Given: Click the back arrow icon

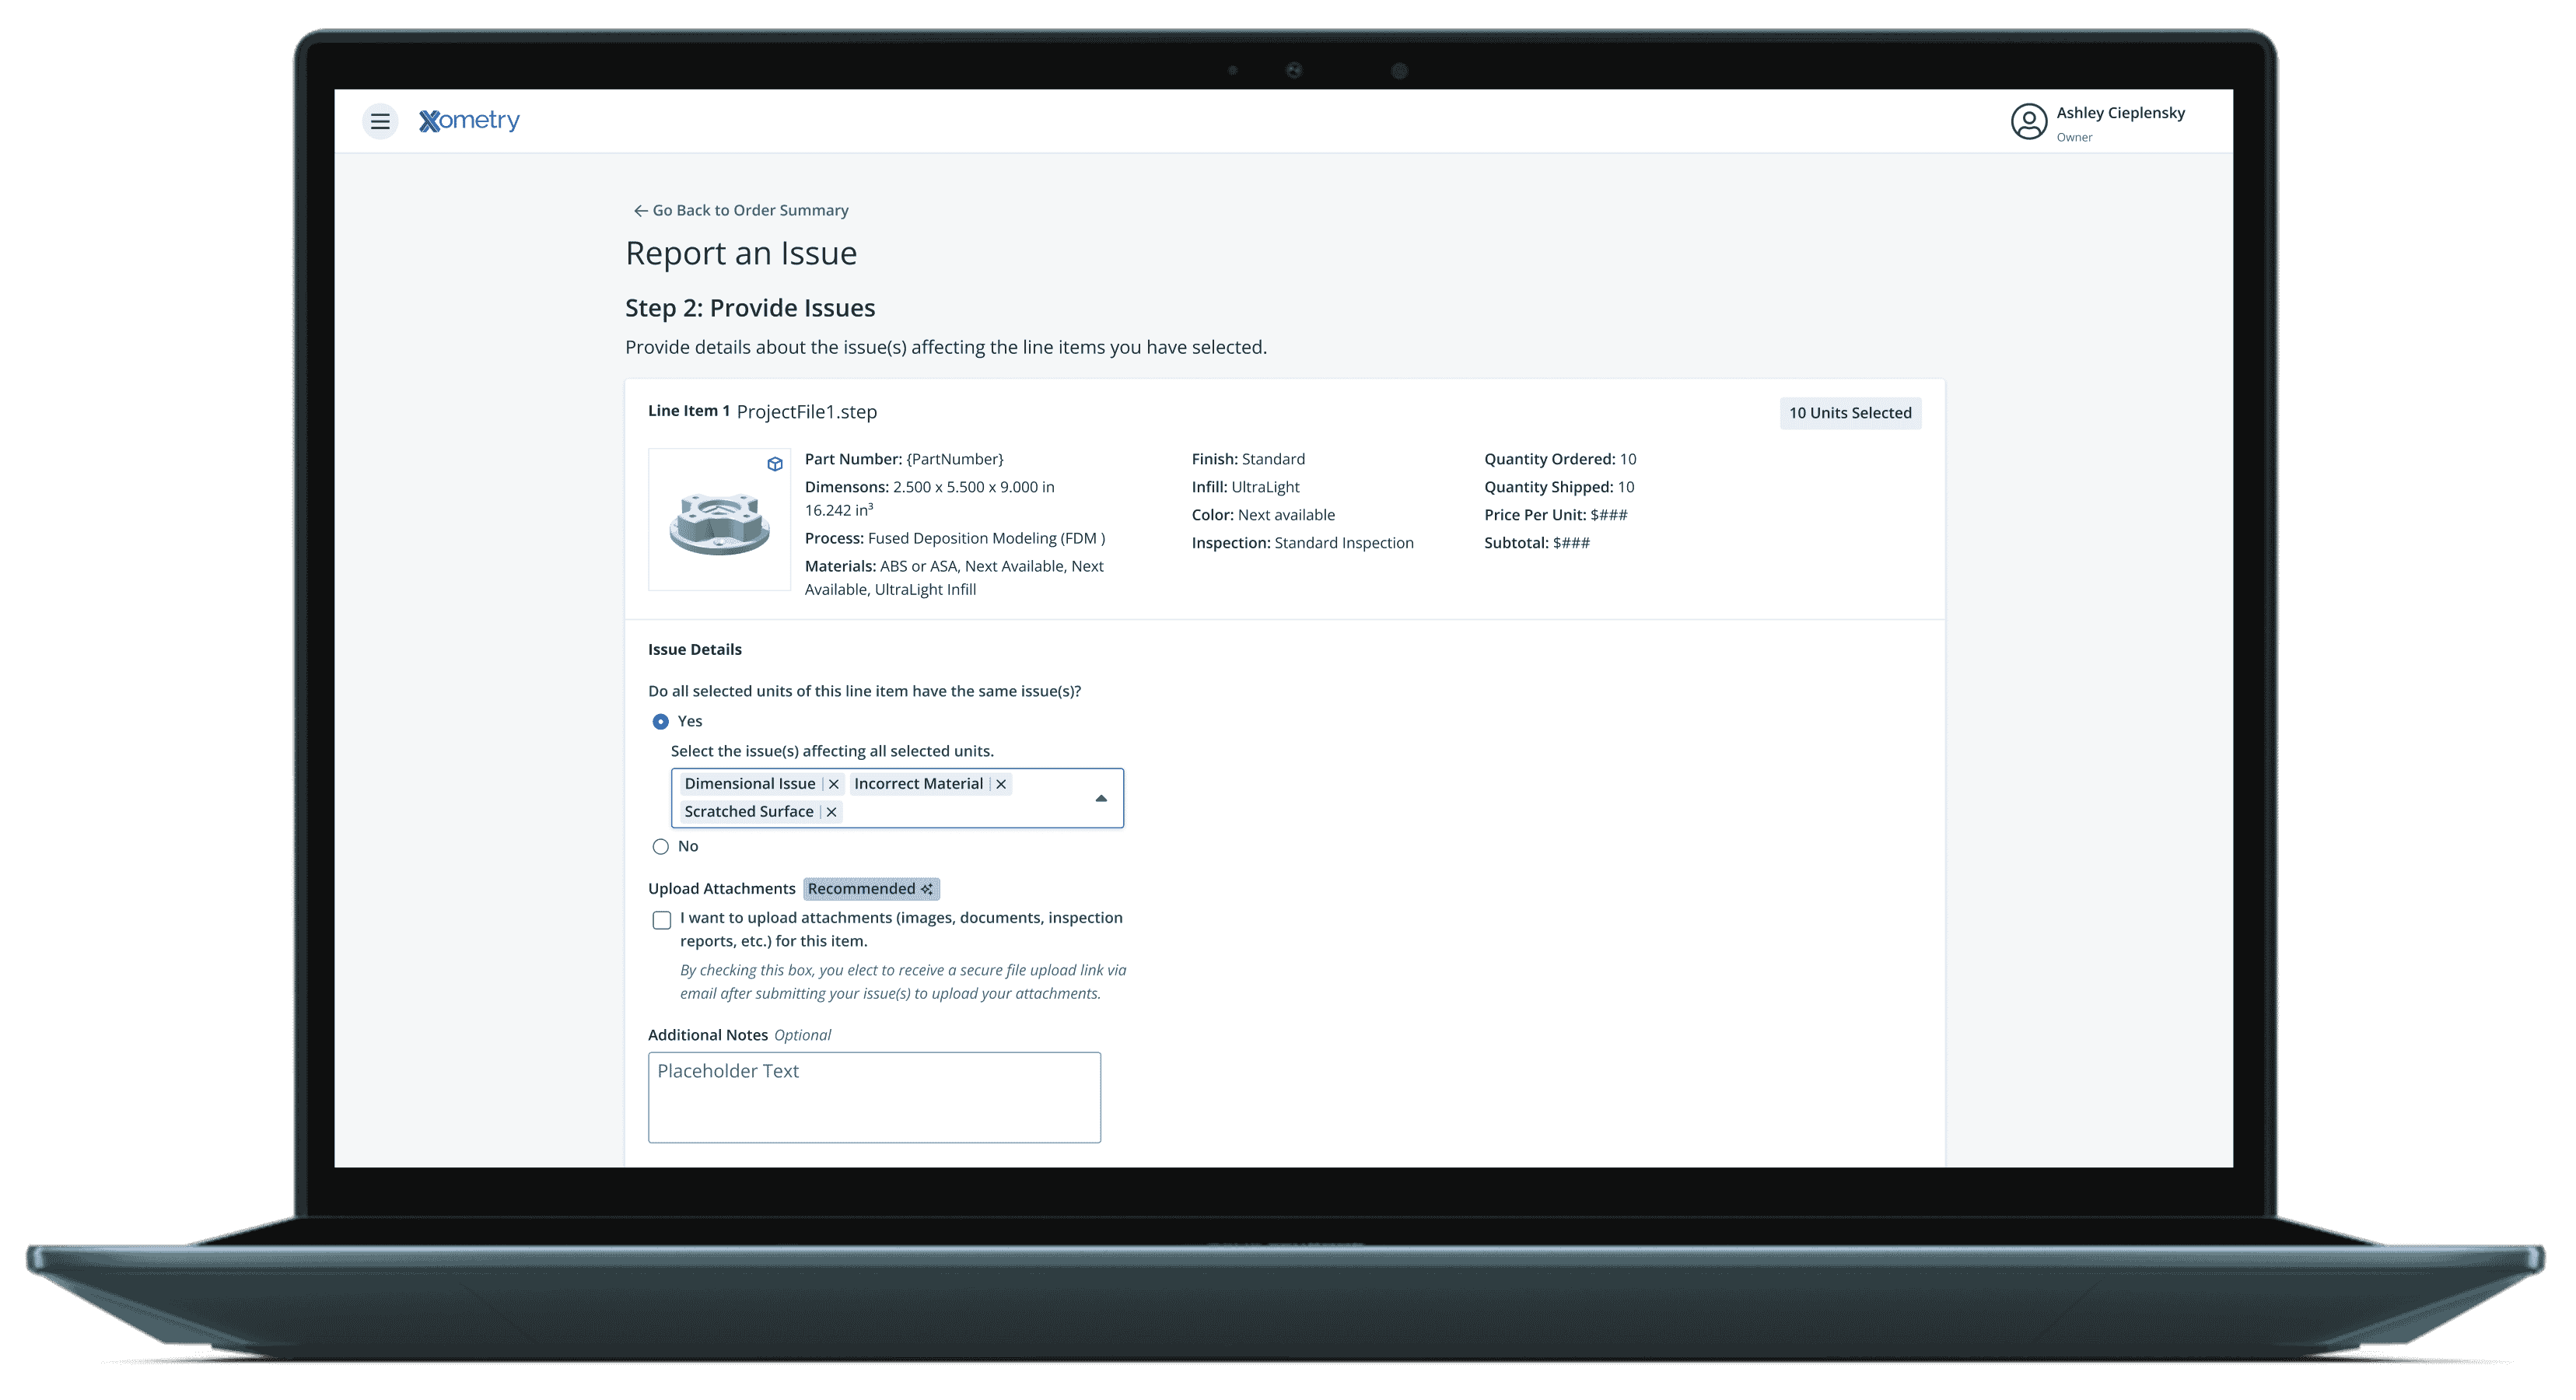Looking at the screenshot, I should pyautogui.click(x=640, y=211).
